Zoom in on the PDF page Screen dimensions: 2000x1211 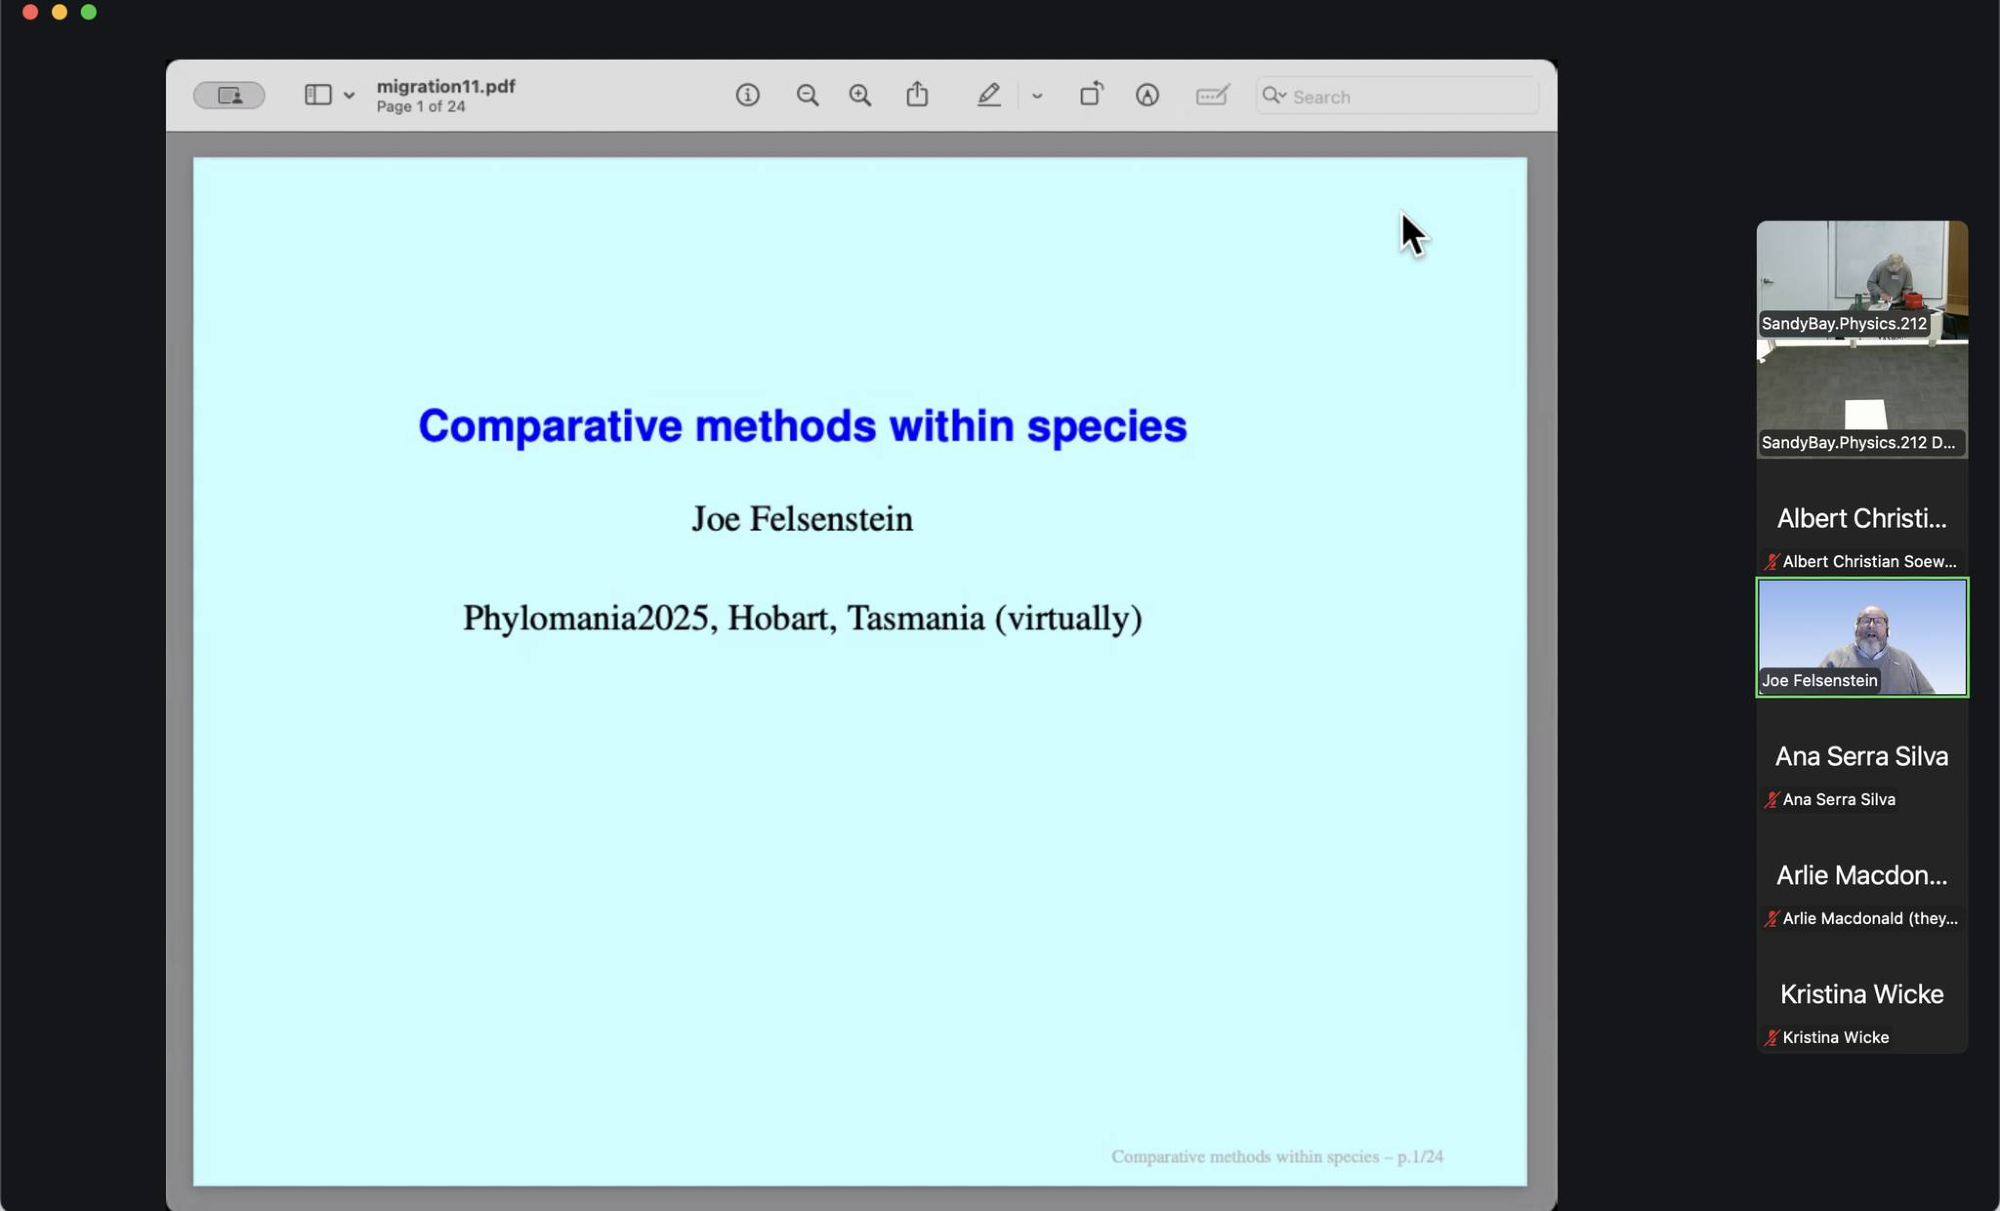pos(860,95)
